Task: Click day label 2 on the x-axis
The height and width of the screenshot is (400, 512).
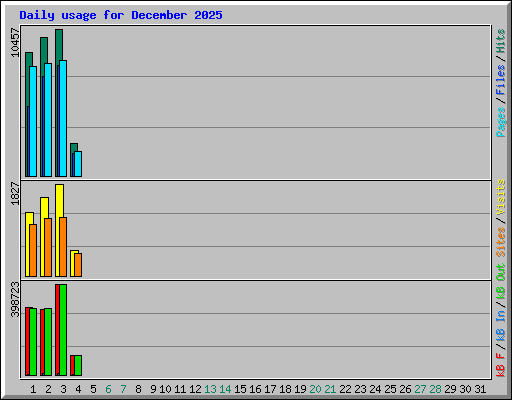Action: [48, 389]
